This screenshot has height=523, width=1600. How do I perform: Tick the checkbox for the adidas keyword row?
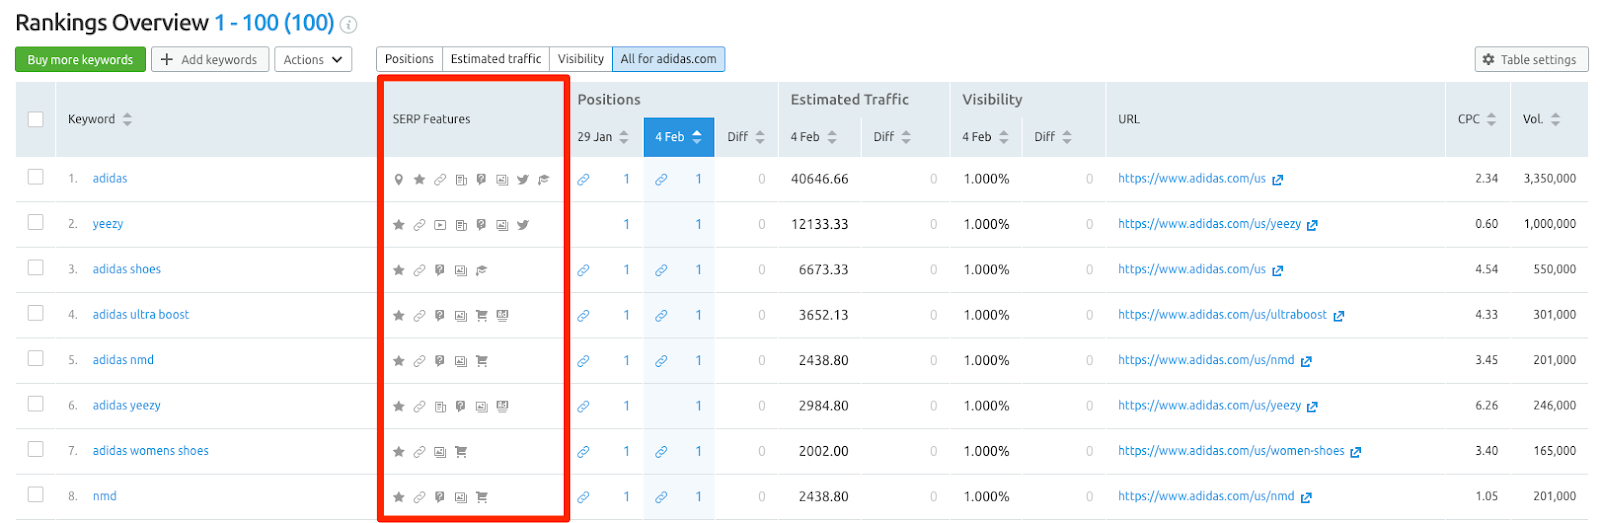36,177
